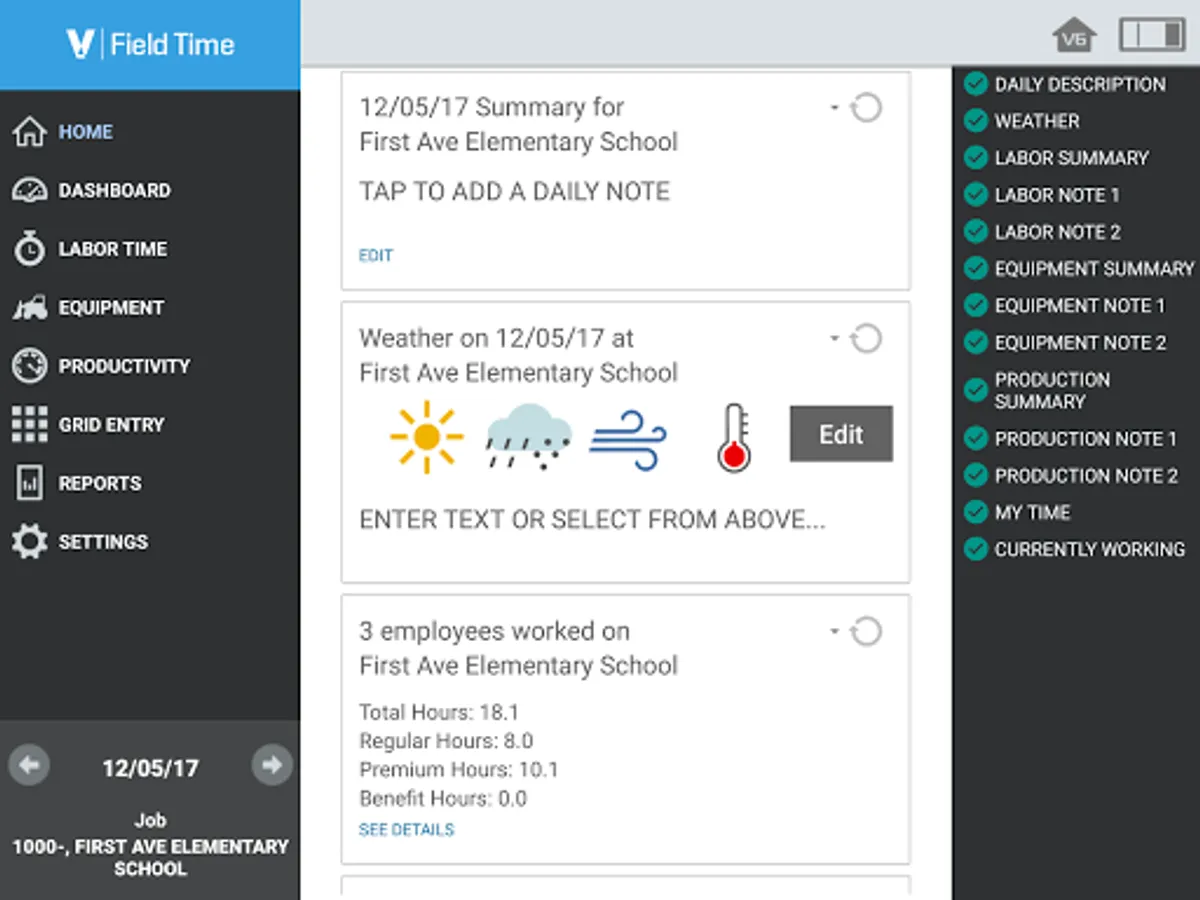
Task: Click the Equipment bulldozer icon
Action: click(29, 308)
